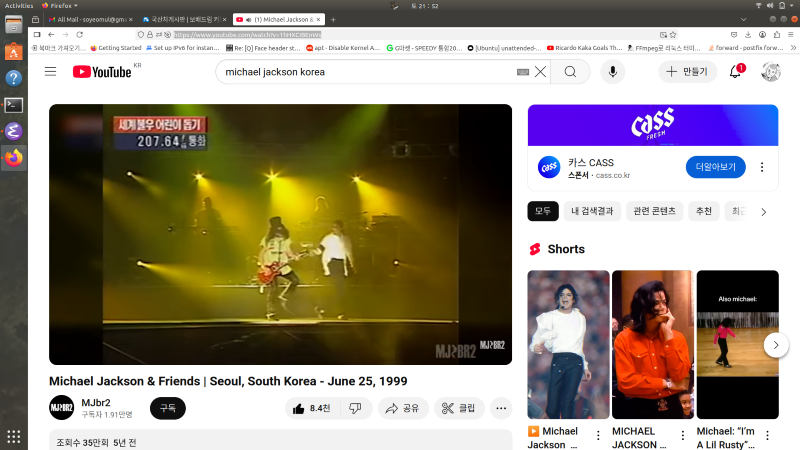Go to the YouTube home logo
This screenshot has width=800, height=450.
[x=102, y=72]
